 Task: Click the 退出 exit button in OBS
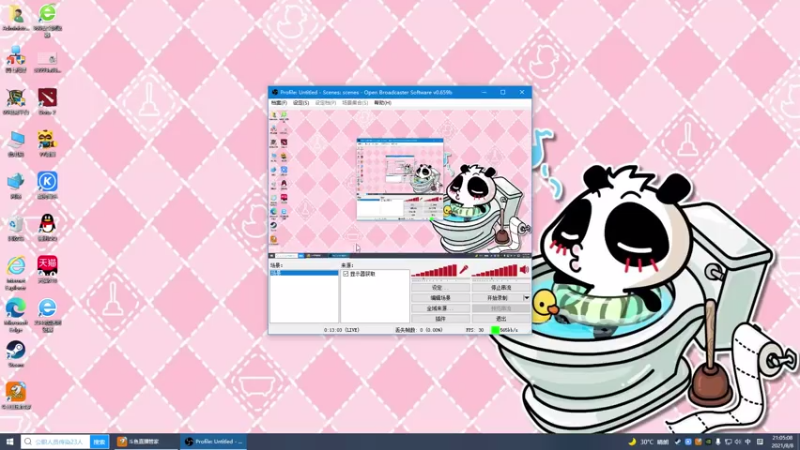pos(501,319)
